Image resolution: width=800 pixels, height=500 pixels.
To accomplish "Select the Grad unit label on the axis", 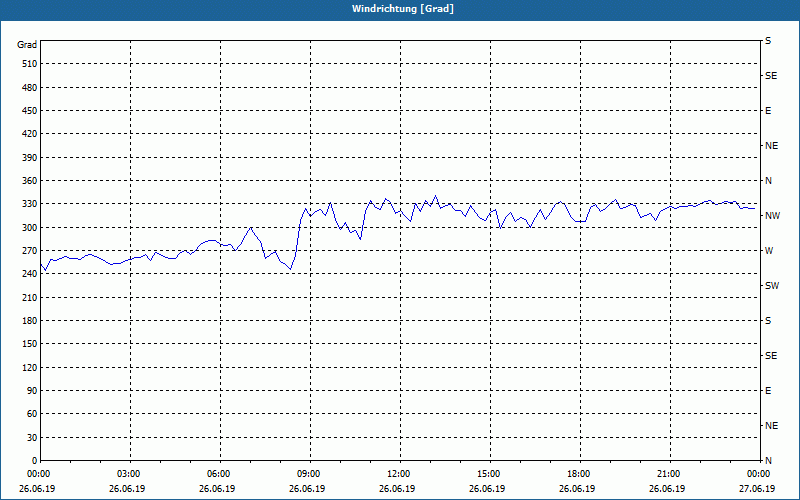I will point(27,45).
